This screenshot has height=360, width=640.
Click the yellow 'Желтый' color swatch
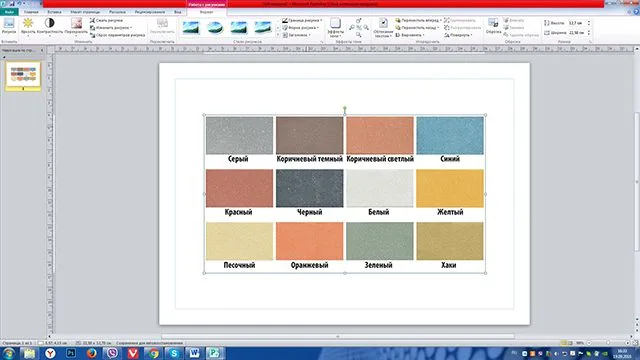[450, 189]
